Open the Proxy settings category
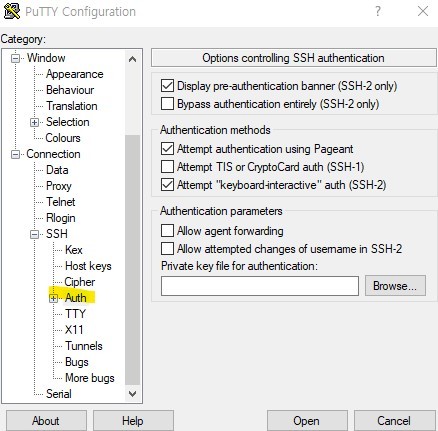 59,186
